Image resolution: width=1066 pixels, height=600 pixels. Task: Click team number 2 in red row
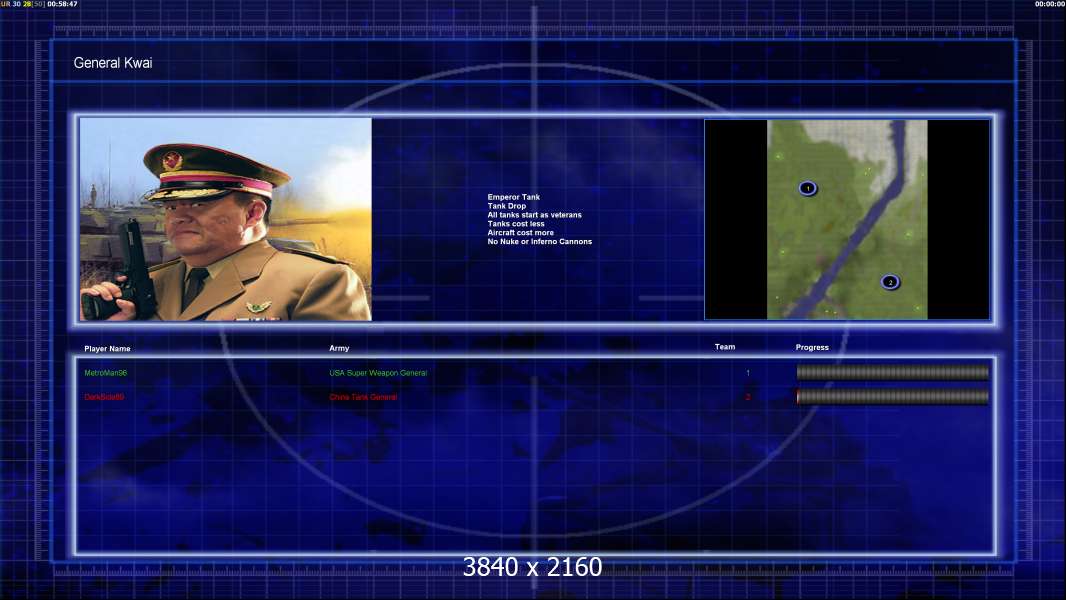(748, 397)
